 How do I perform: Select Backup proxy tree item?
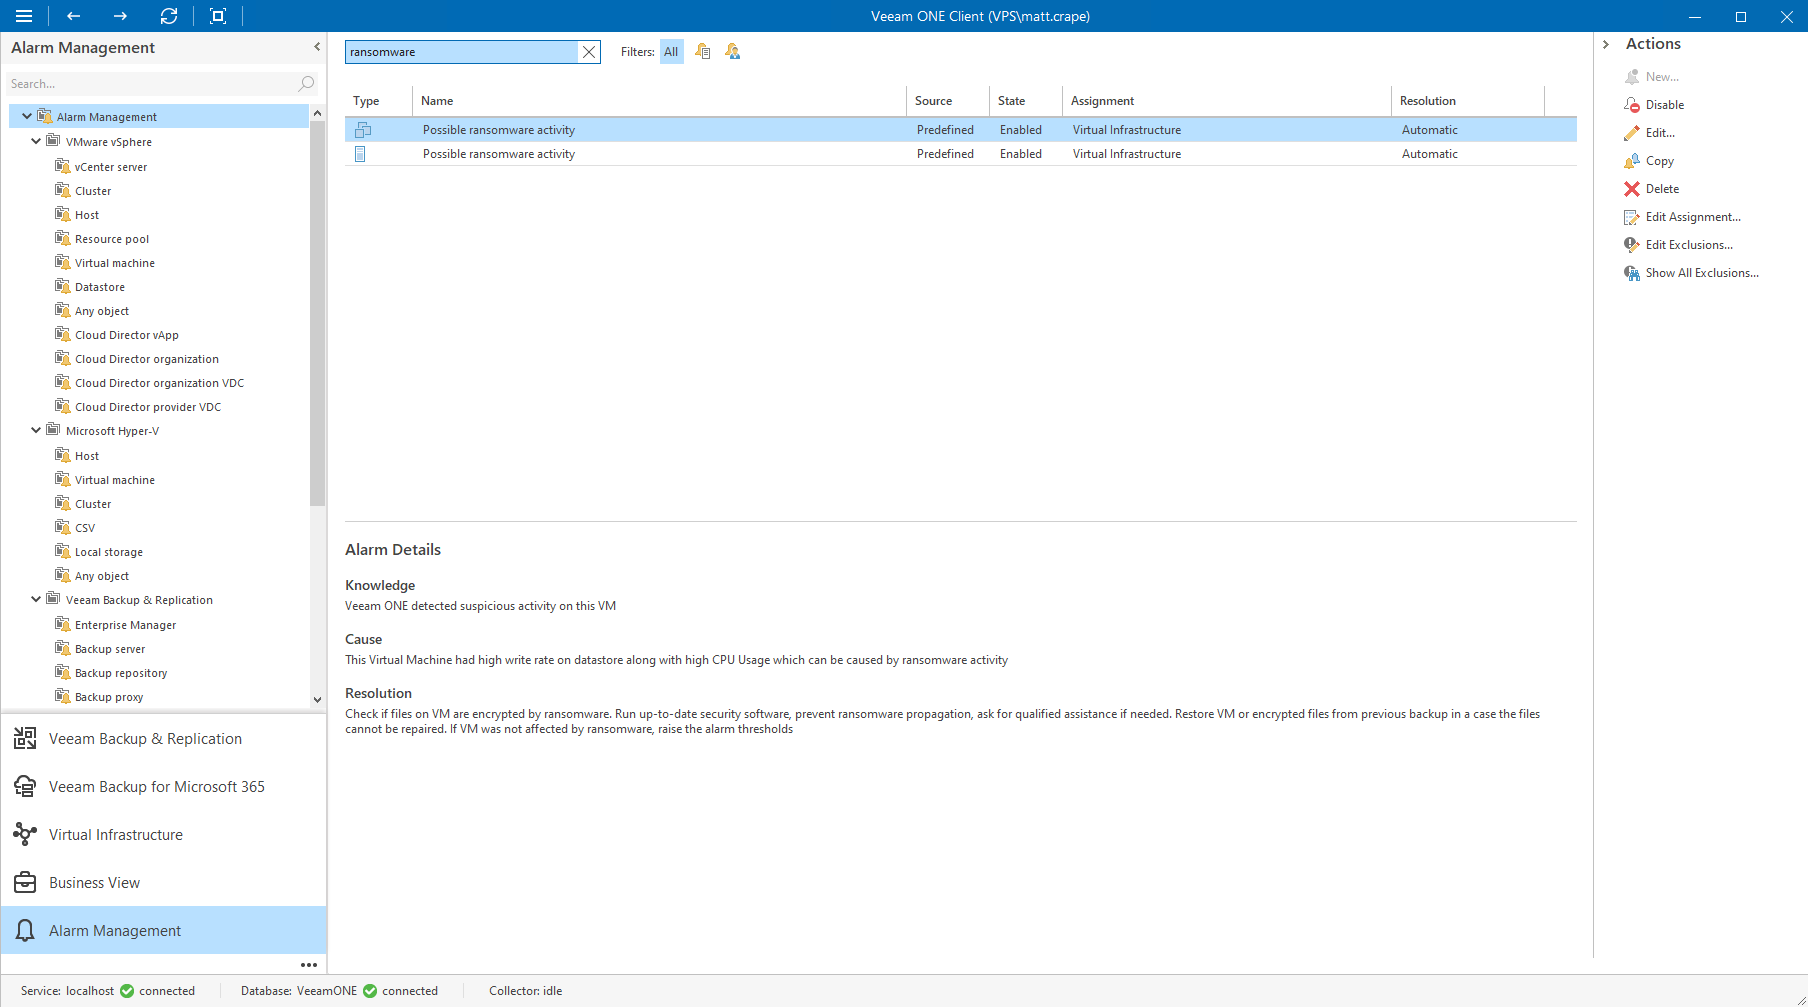[x=109, y=697]
